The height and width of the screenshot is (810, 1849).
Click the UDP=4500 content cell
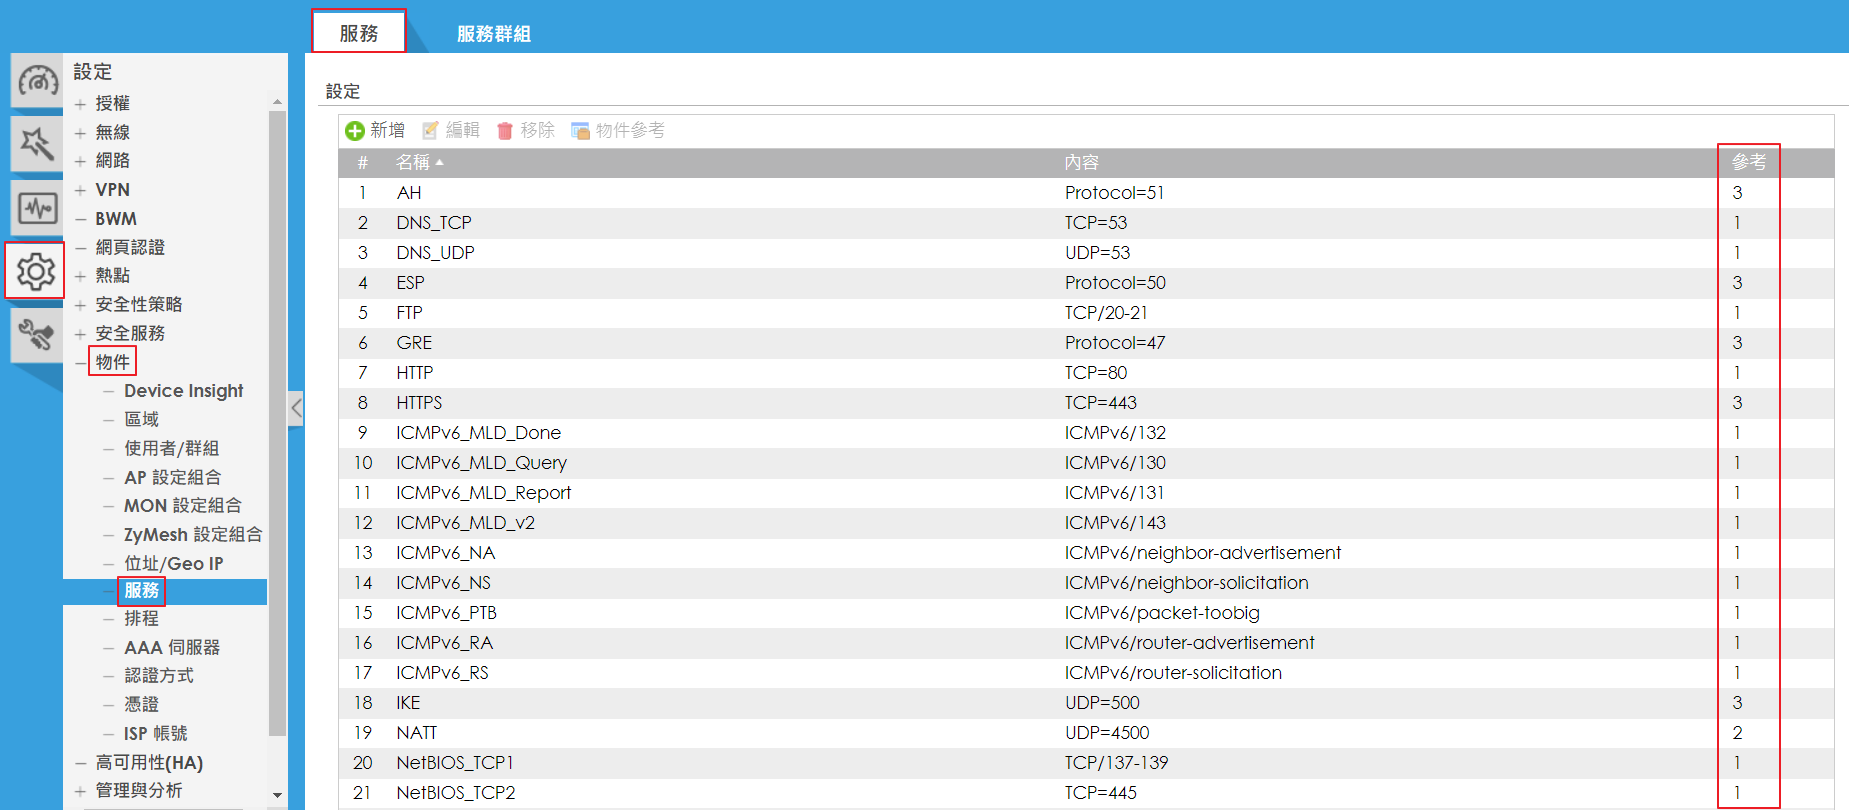[x=1107, y=733]
